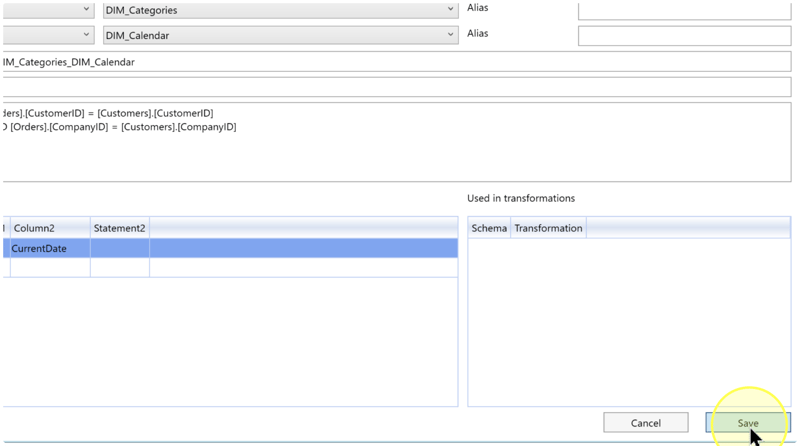The height and width of the screenshot is (446, 800).
Task: Click the Save button
Action: (747, 423)
